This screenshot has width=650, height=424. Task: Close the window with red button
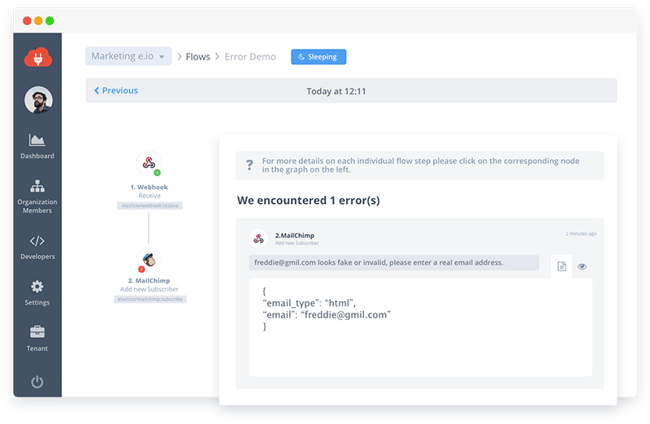coord(27,21)
